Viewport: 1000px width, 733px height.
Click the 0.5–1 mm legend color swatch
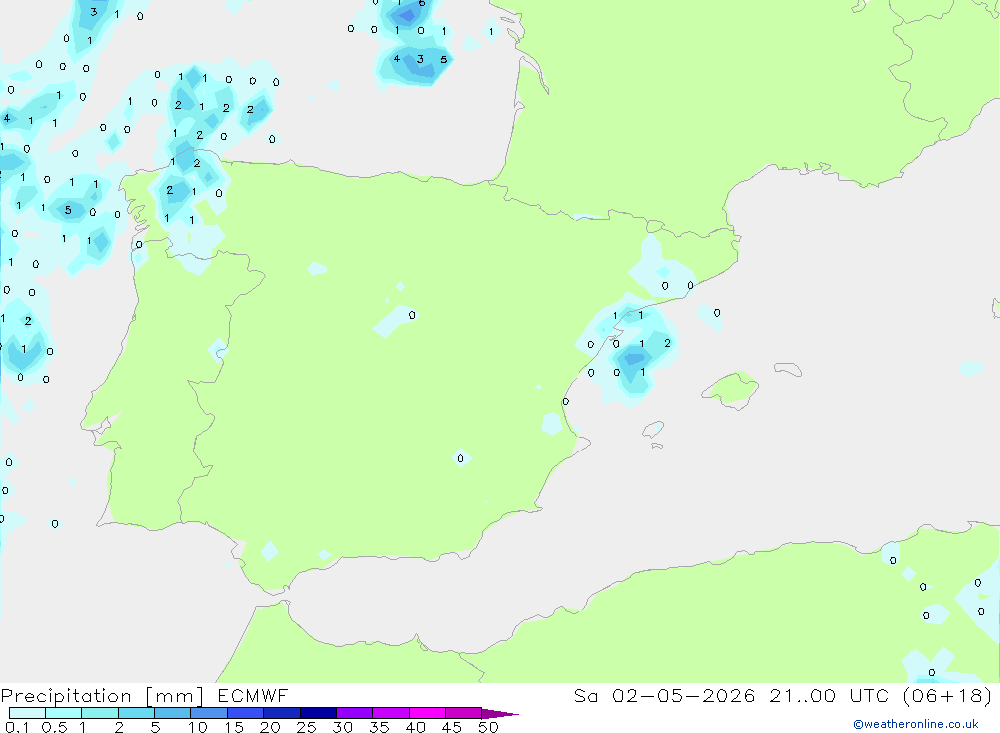(64, 713)
